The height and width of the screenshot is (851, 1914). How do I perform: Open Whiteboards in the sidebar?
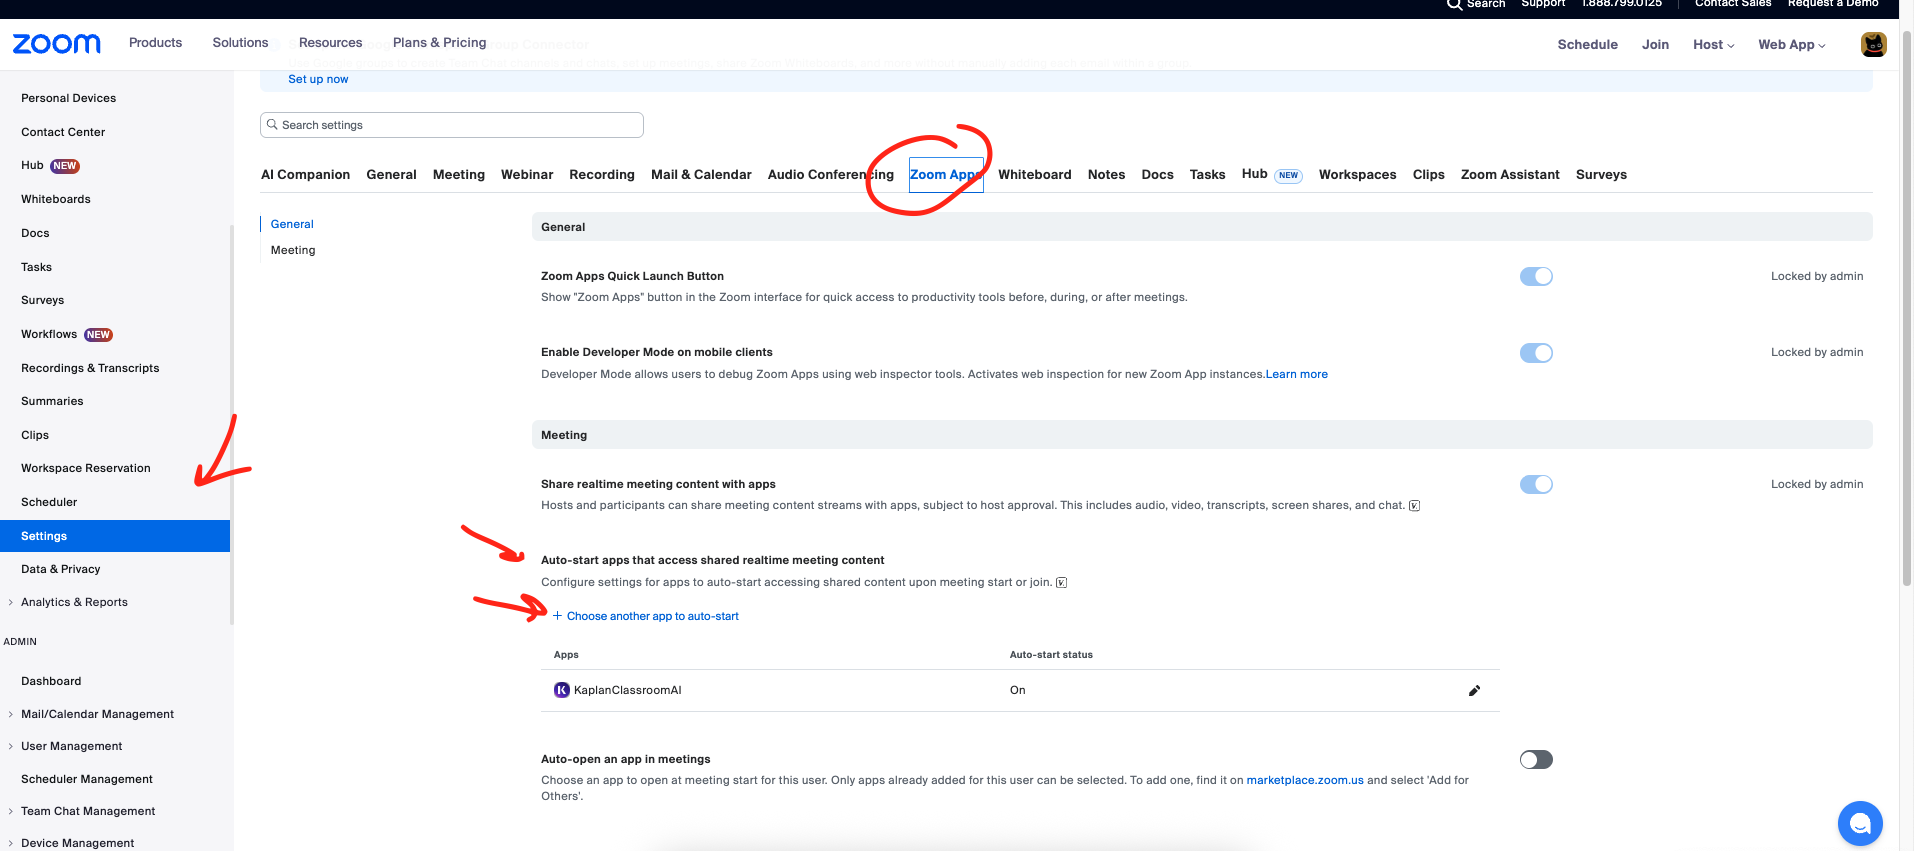point(56,200)
